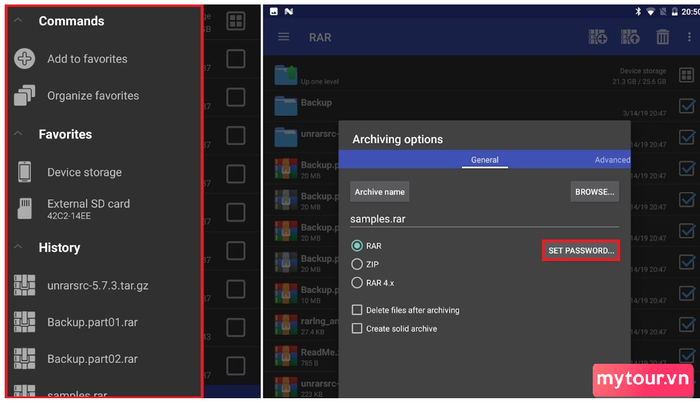Image resolution: width=700 pixels, height=405 pixels.
Task: Switch to the General tab
Action: [484, 160]
